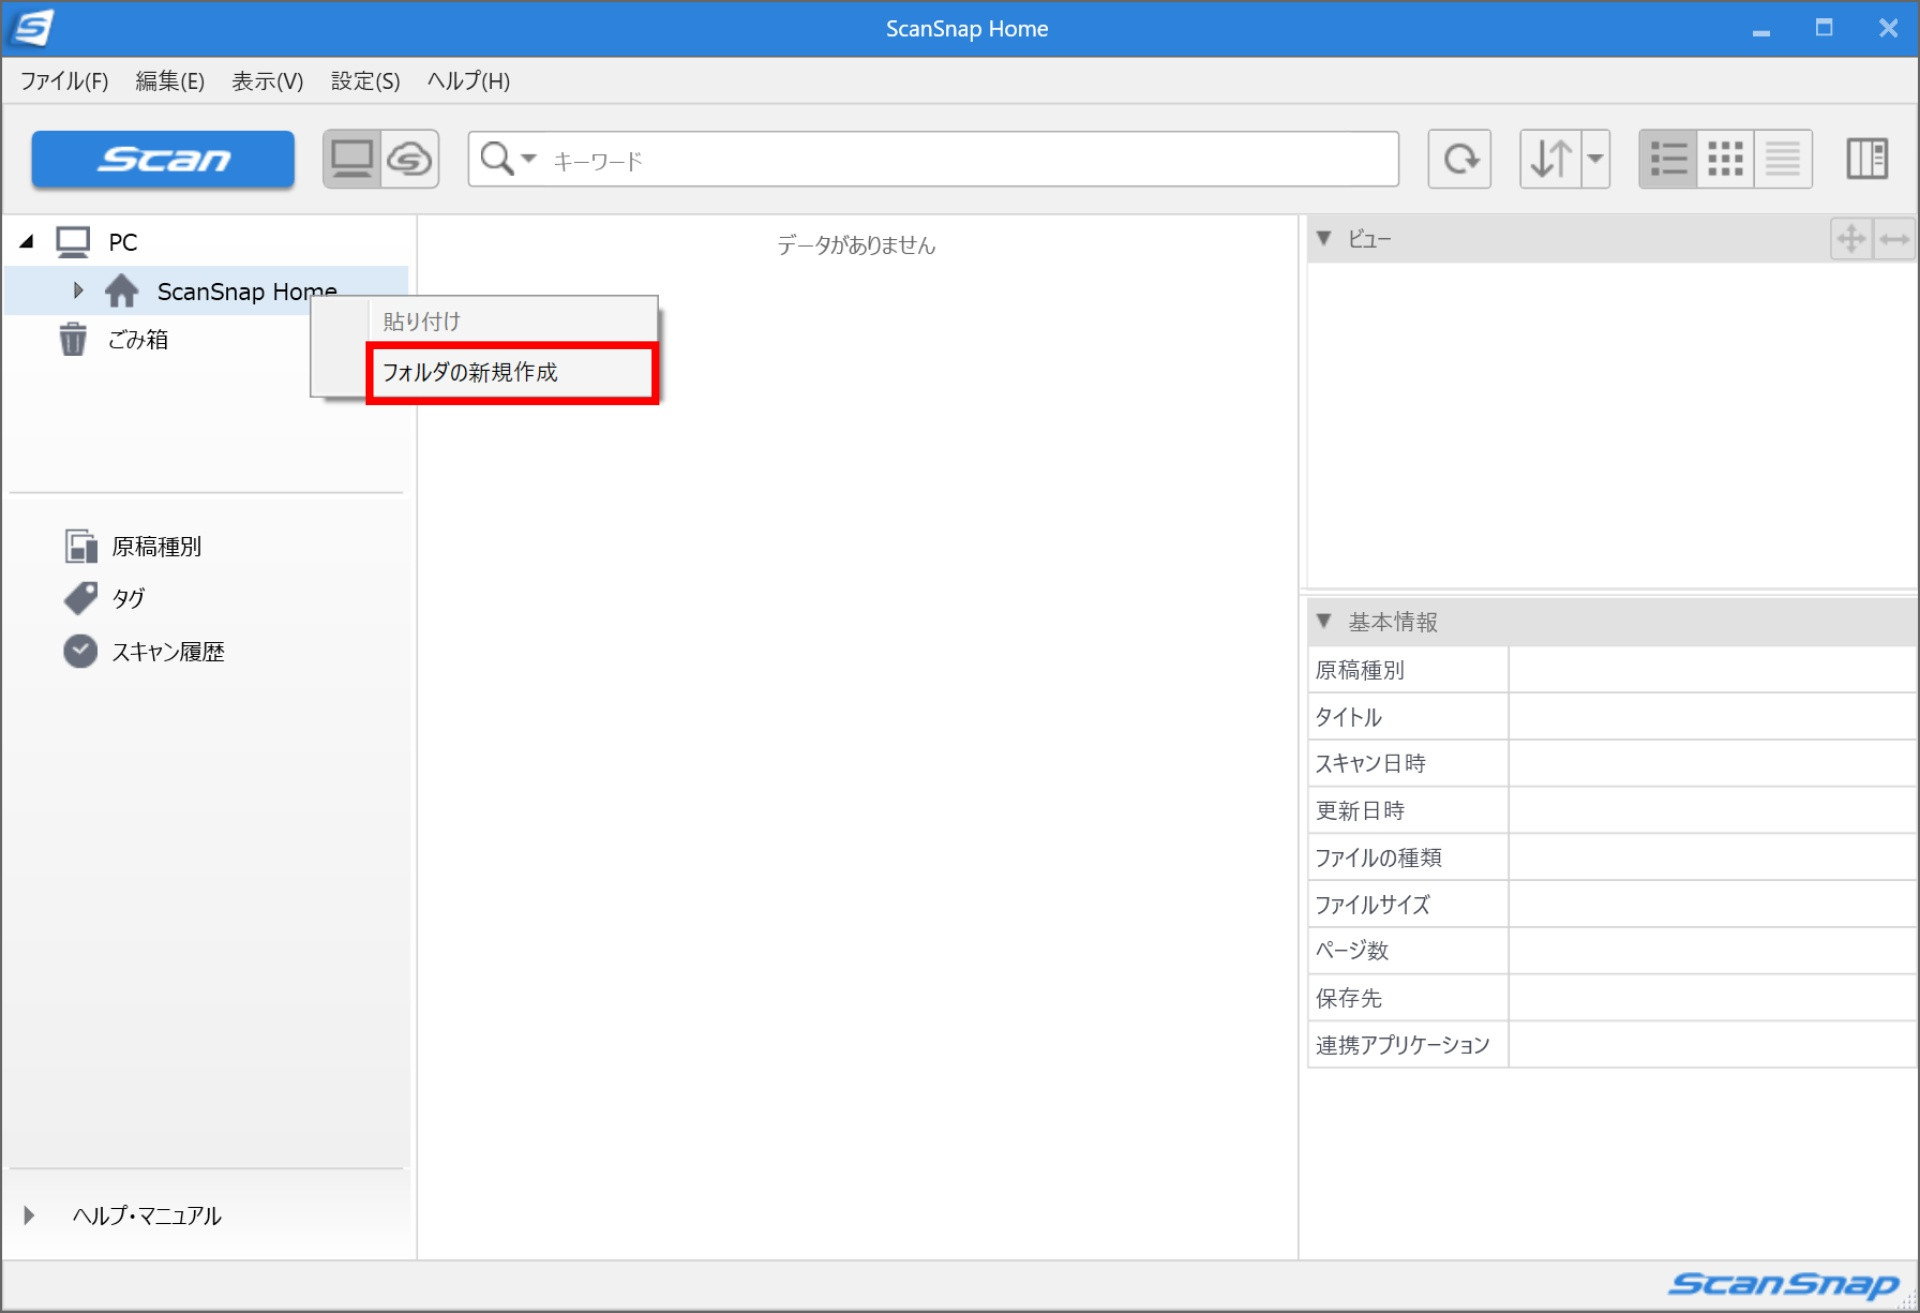The width and height of the screenshot is (1920, 1313).
Task: Switch to compact lines view
Action: pos(1783,159)
